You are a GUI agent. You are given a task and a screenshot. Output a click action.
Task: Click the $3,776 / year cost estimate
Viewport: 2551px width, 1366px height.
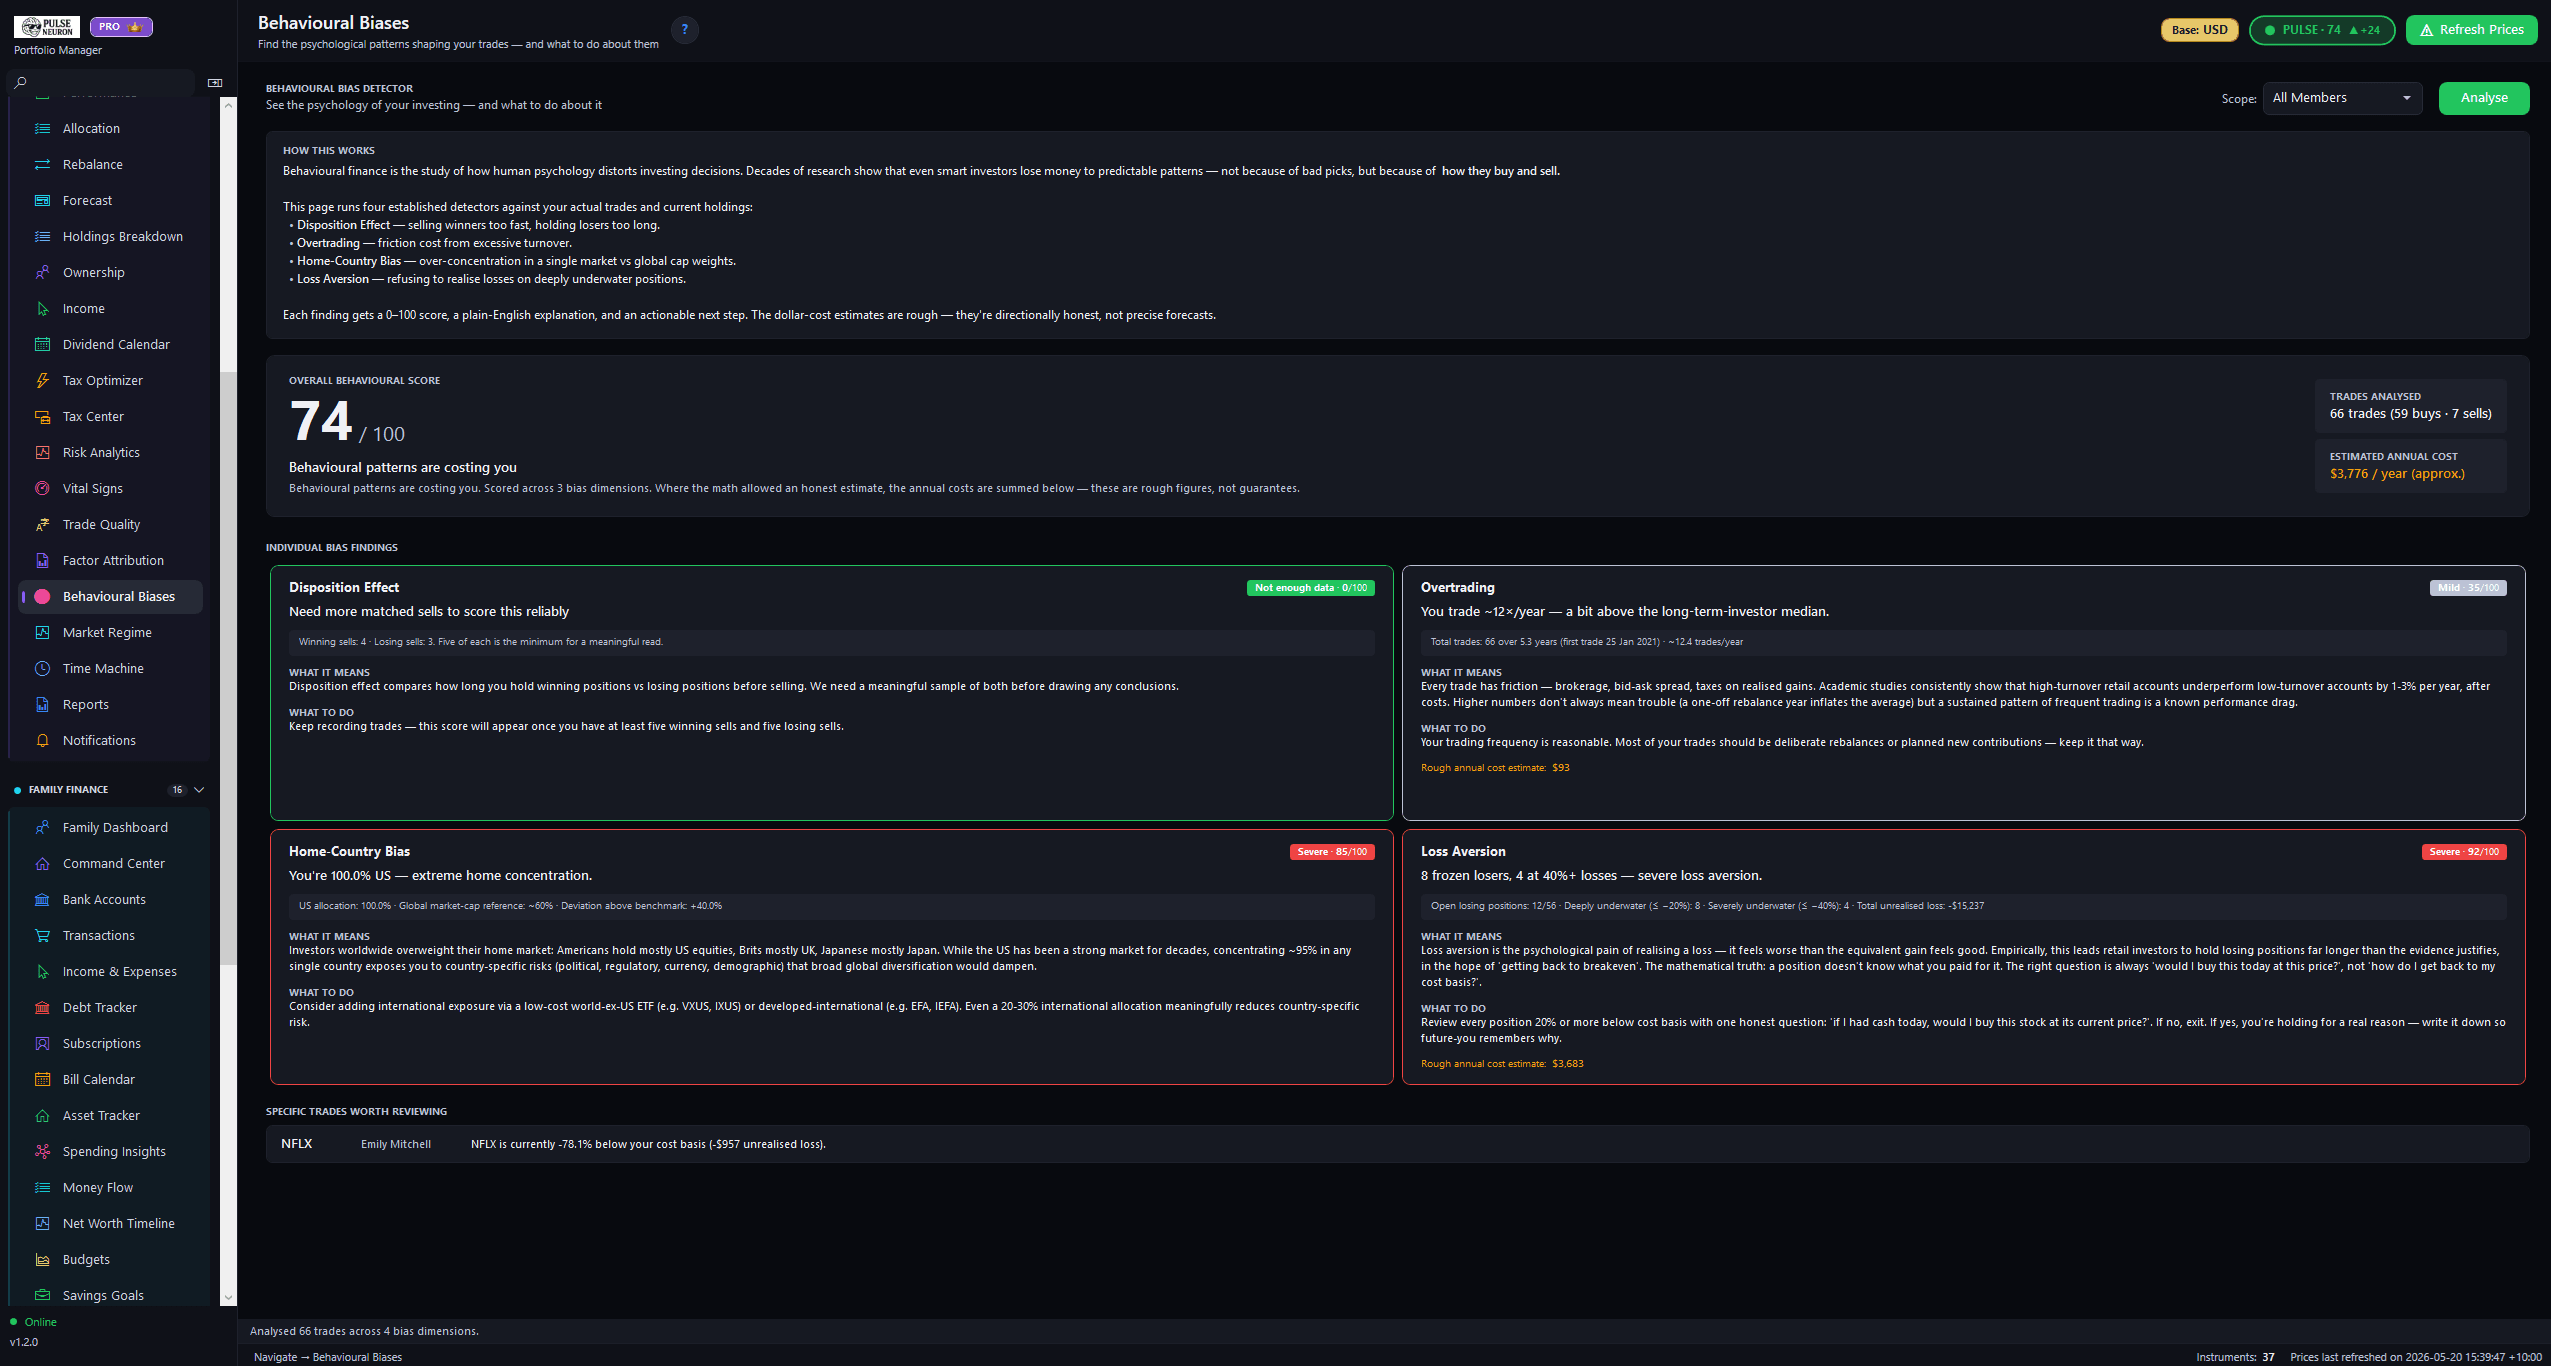[x=2396, y=474]
